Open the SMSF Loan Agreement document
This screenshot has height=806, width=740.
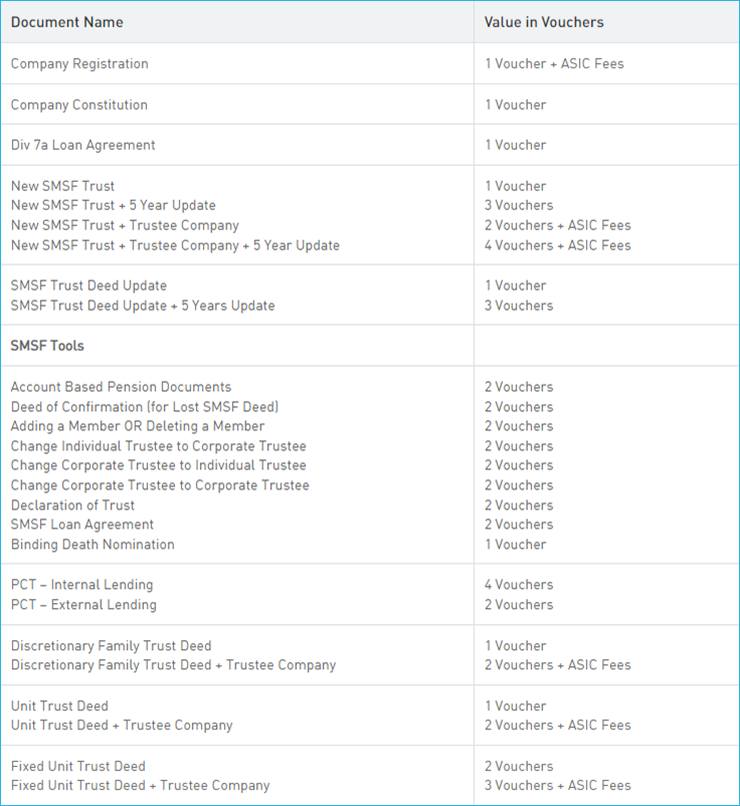pos(82,525)
